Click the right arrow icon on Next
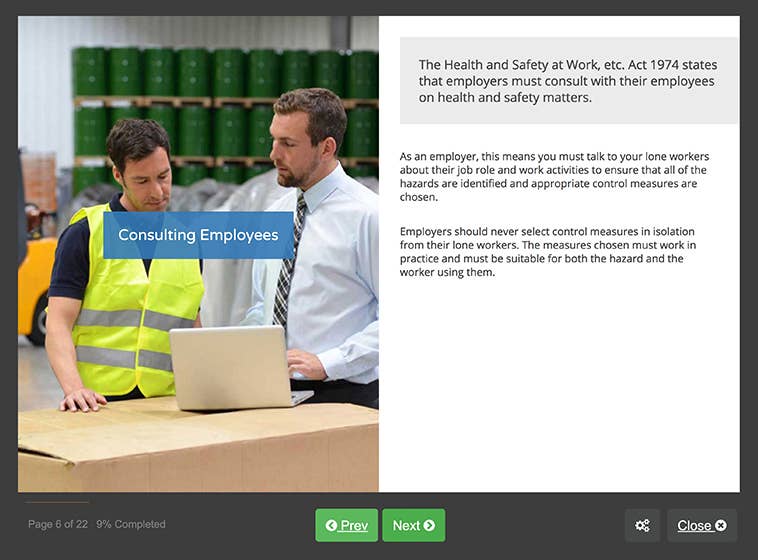The width and height of the screenshot is (758, 560). pyautogui.click(x=429, y=526)
